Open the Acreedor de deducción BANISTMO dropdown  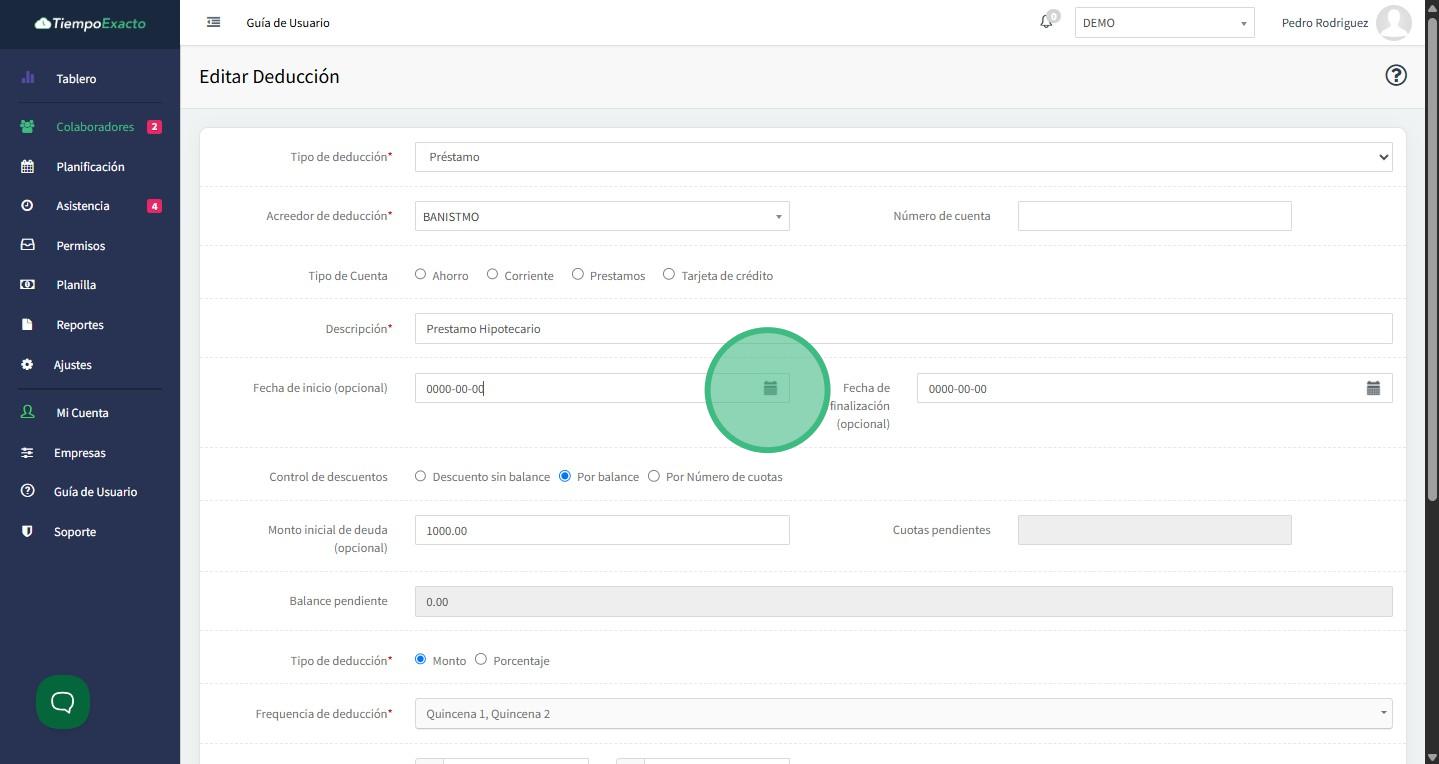click(601, 216)
